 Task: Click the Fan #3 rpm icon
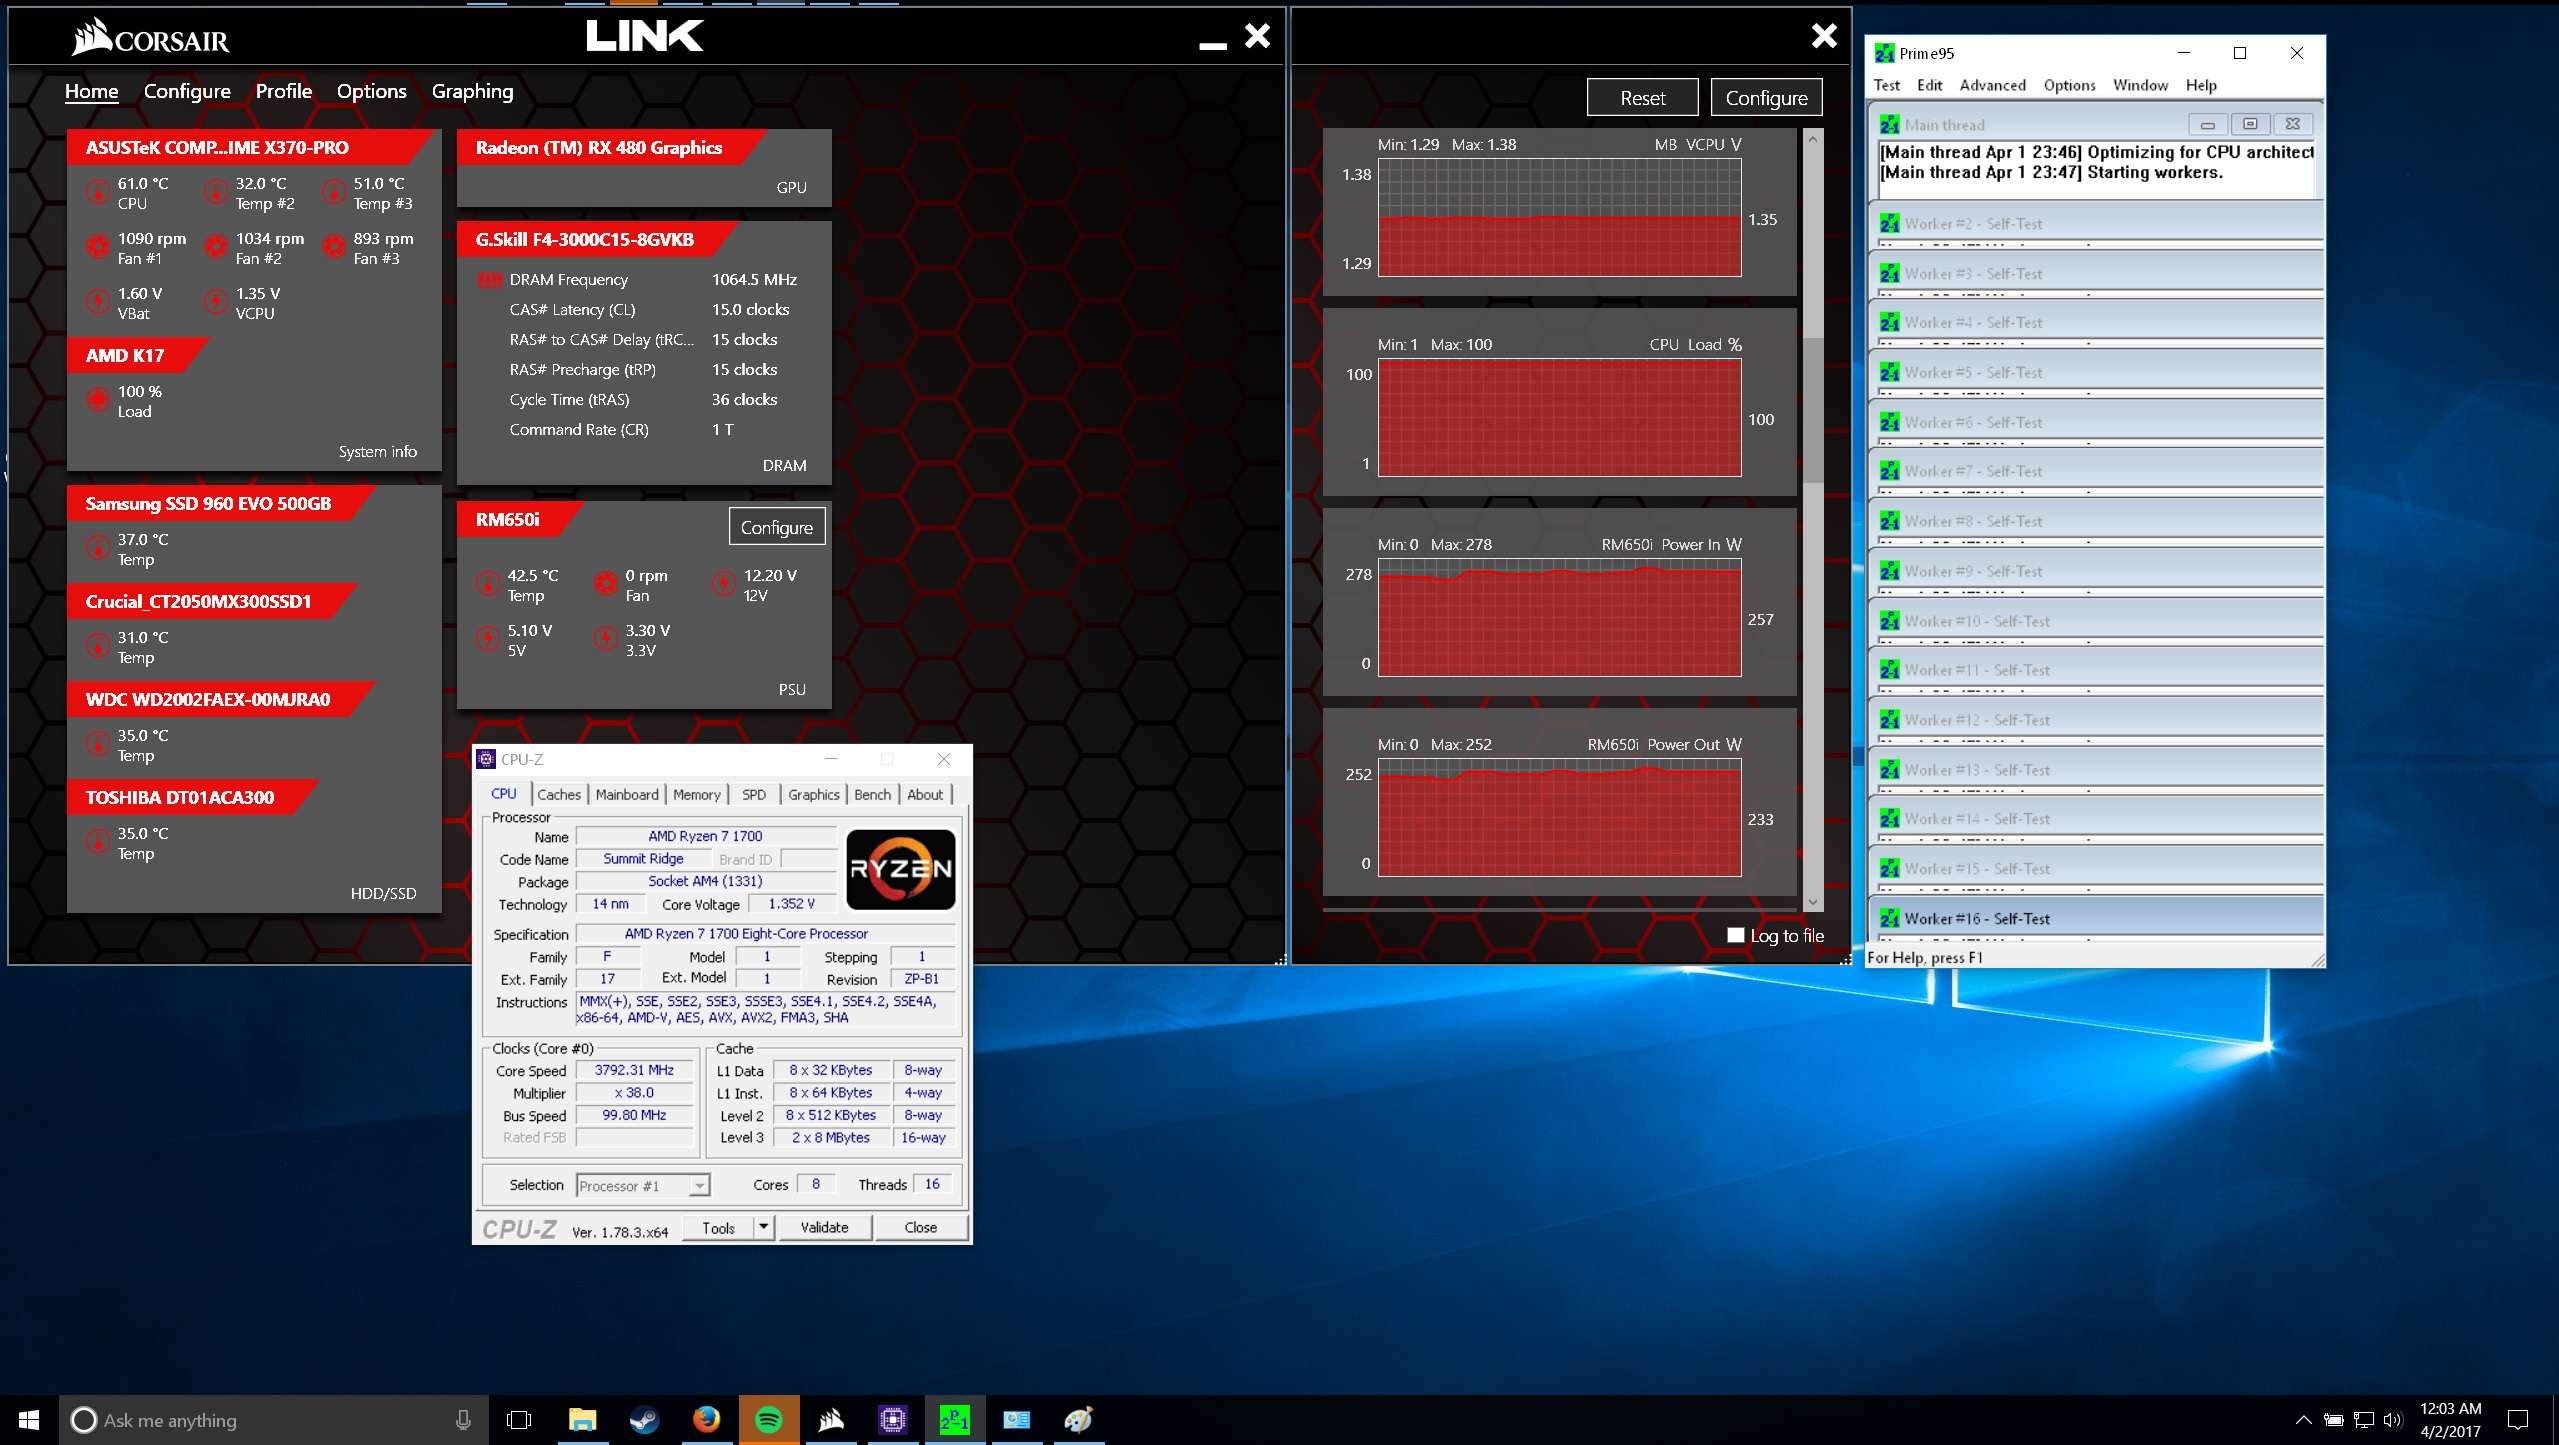click(334, 247)
